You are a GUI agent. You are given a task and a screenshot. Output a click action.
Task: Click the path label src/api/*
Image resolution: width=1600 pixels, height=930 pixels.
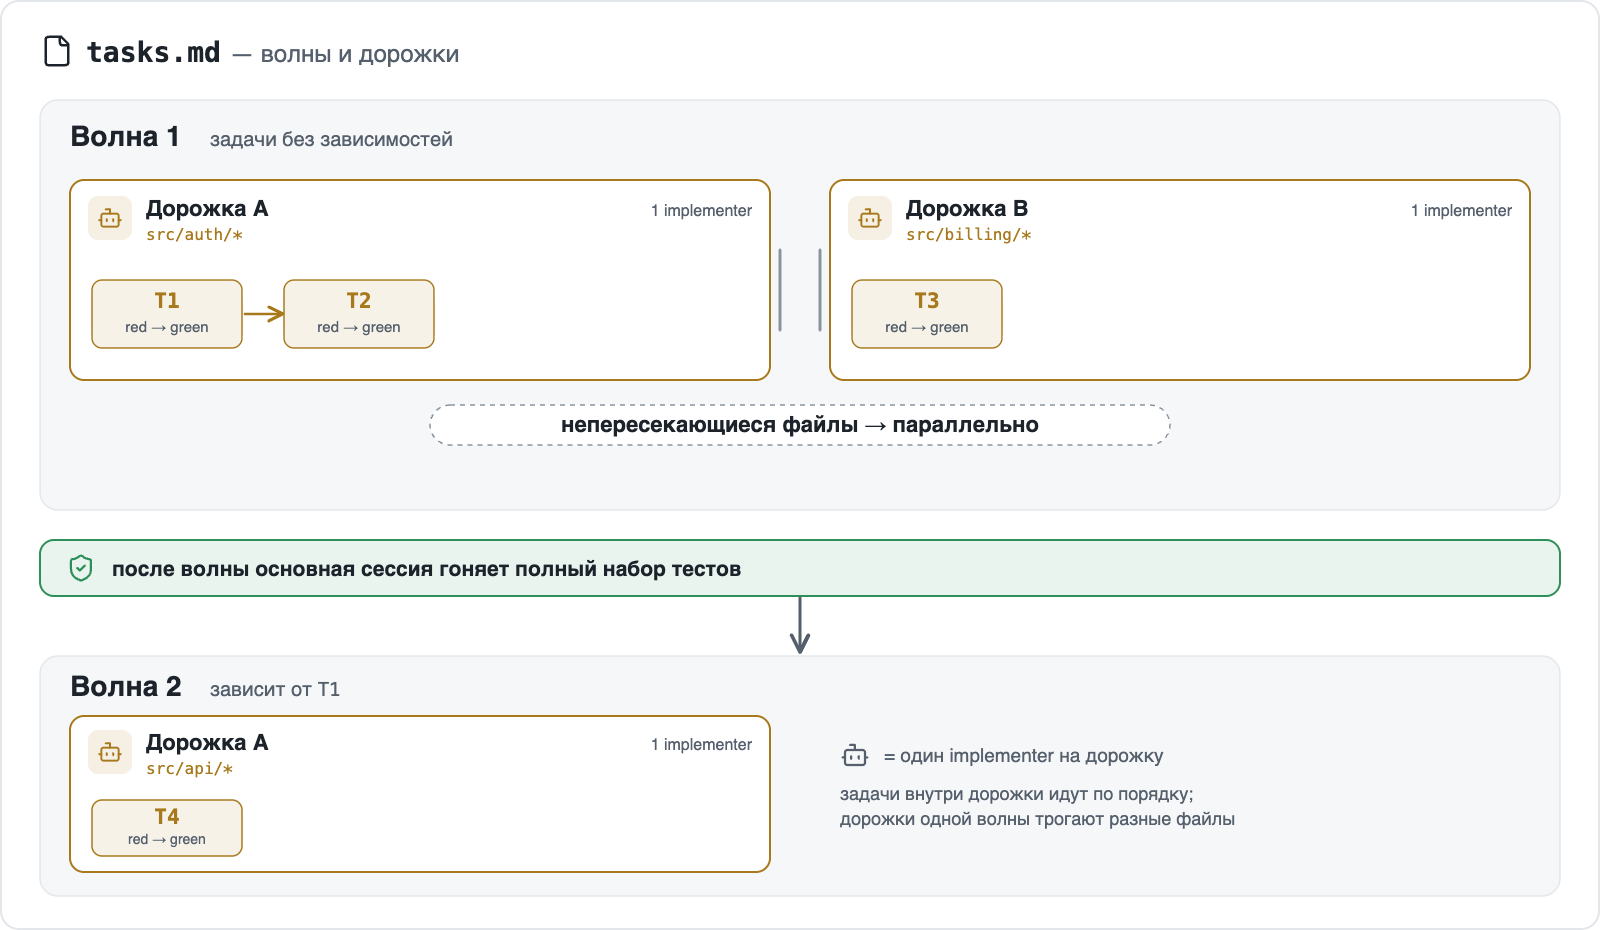coord(189,768)
